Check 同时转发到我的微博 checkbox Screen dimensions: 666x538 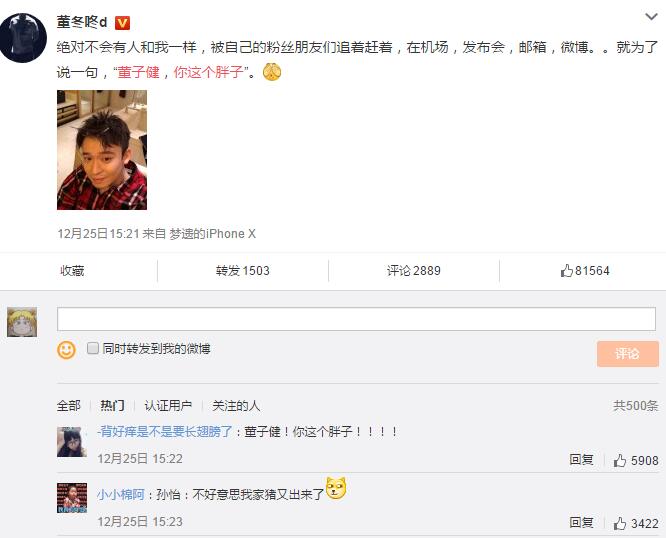pyautogui.click(x=93, y=349)
